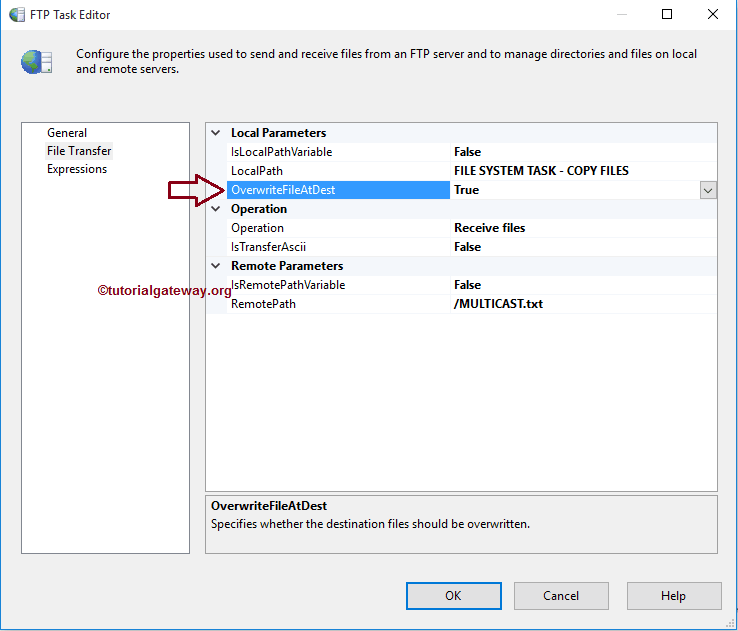Click the True value of OverwriteFileAtDest
The image size is (738, 631).
point(466,190)
